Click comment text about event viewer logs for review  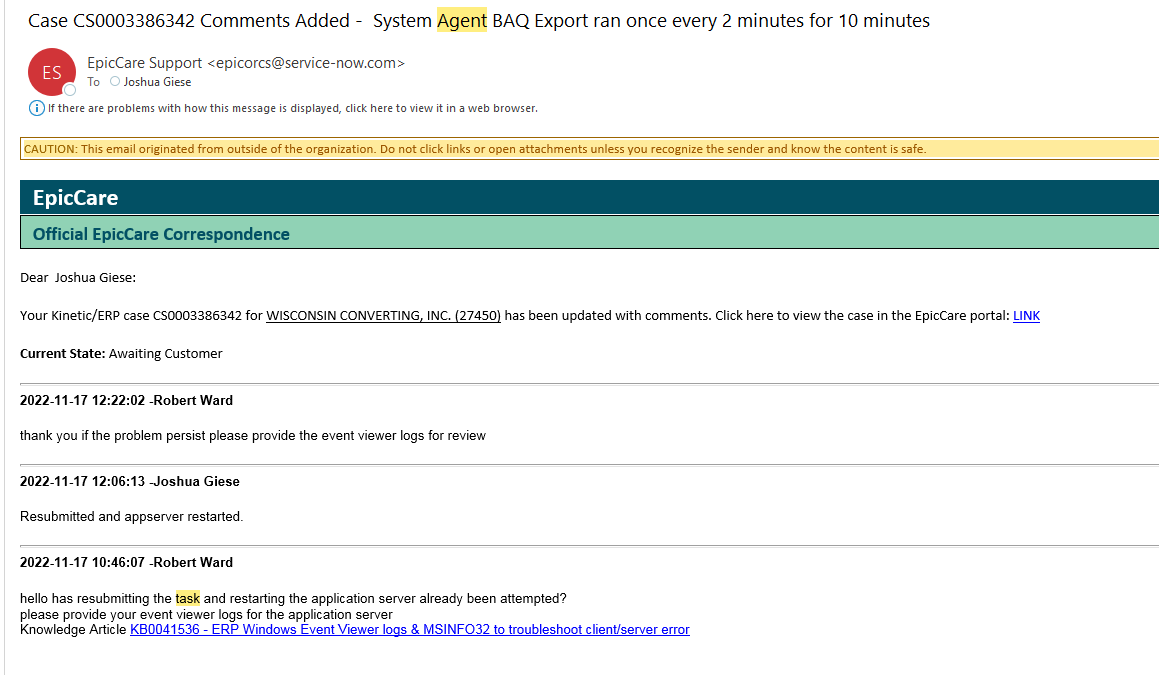point(253,436)
